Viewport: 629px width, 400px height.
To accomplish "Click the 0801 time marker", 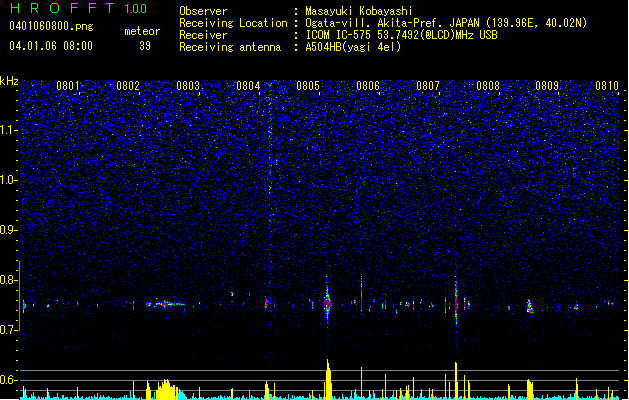I will (67, 86).
